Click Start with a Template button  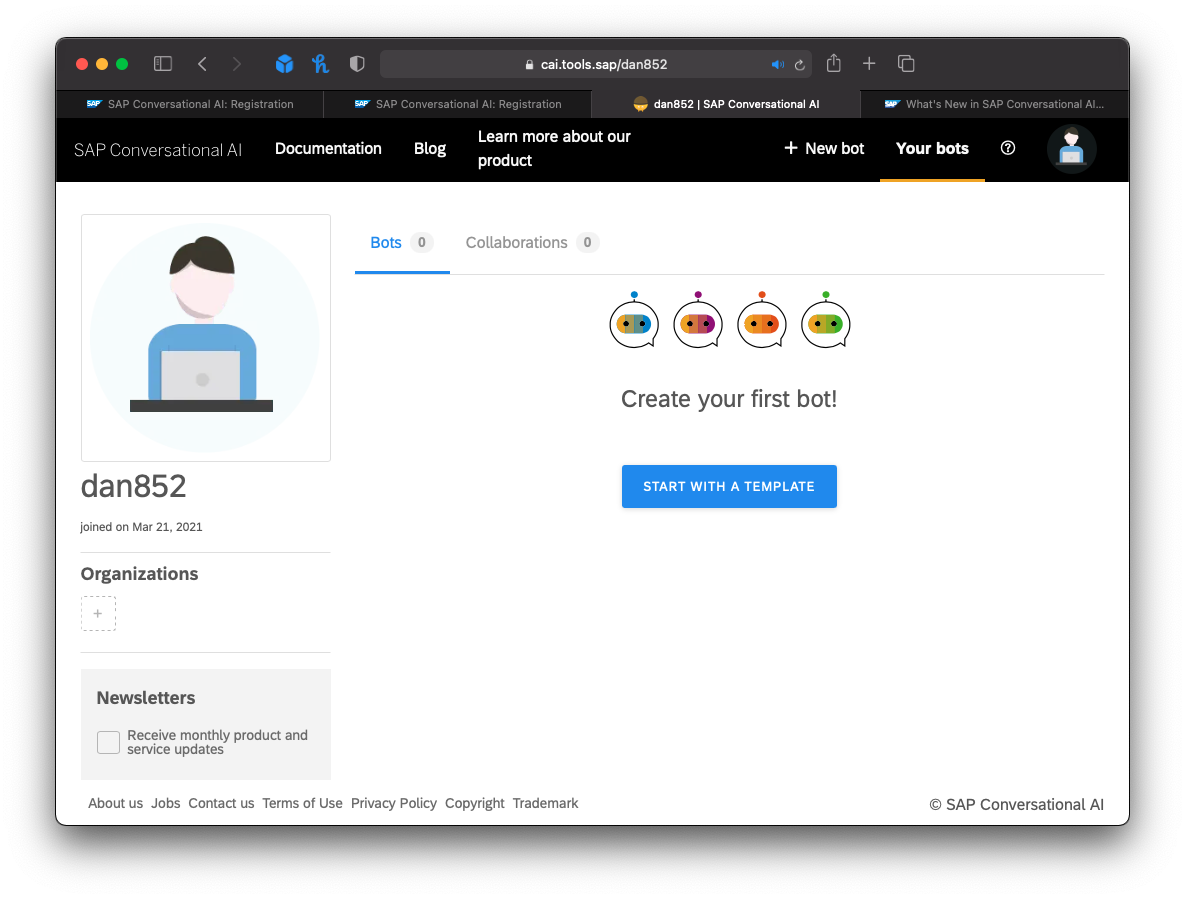pyautogui.click(x=729, y=487)
